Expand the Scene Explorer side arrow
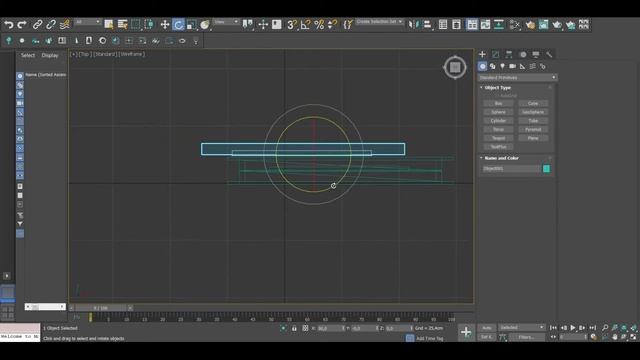The width and height of the screenshot is (640, 360). (7, 276)
